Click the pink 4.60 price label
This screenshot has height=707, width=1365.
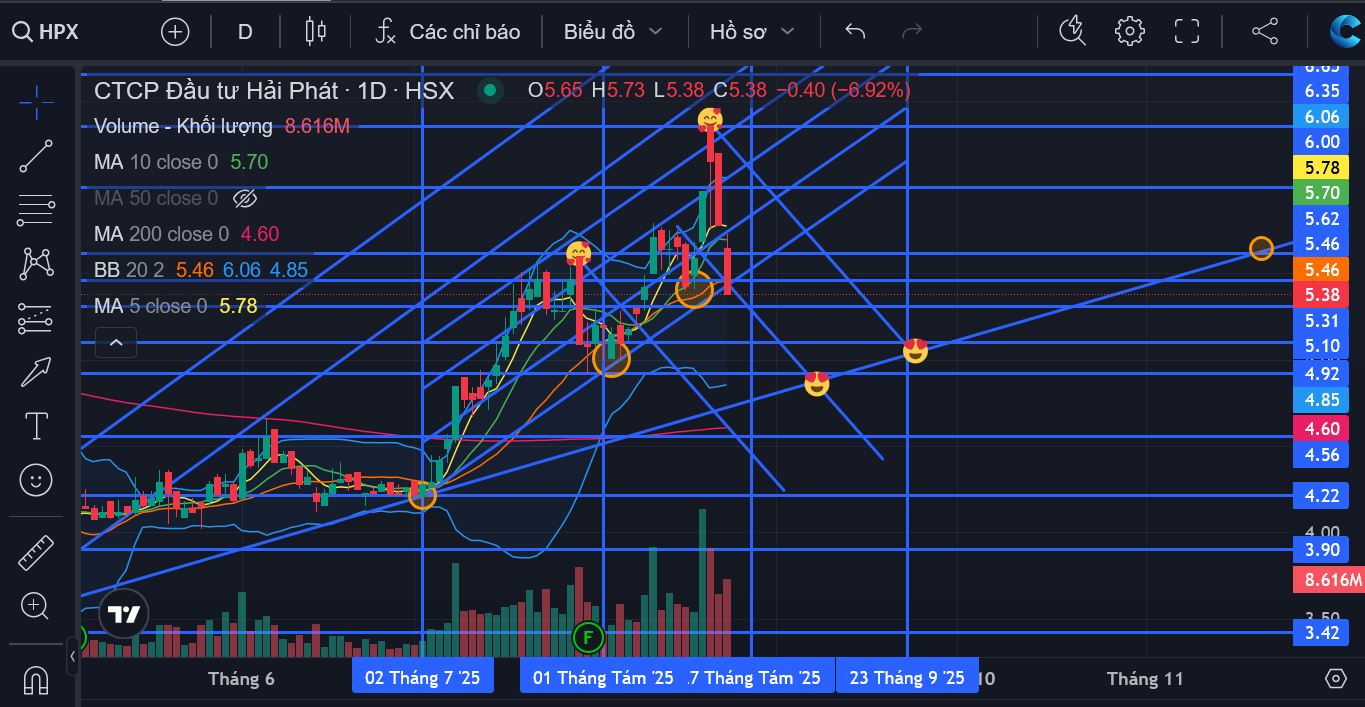pos(1322,429)
